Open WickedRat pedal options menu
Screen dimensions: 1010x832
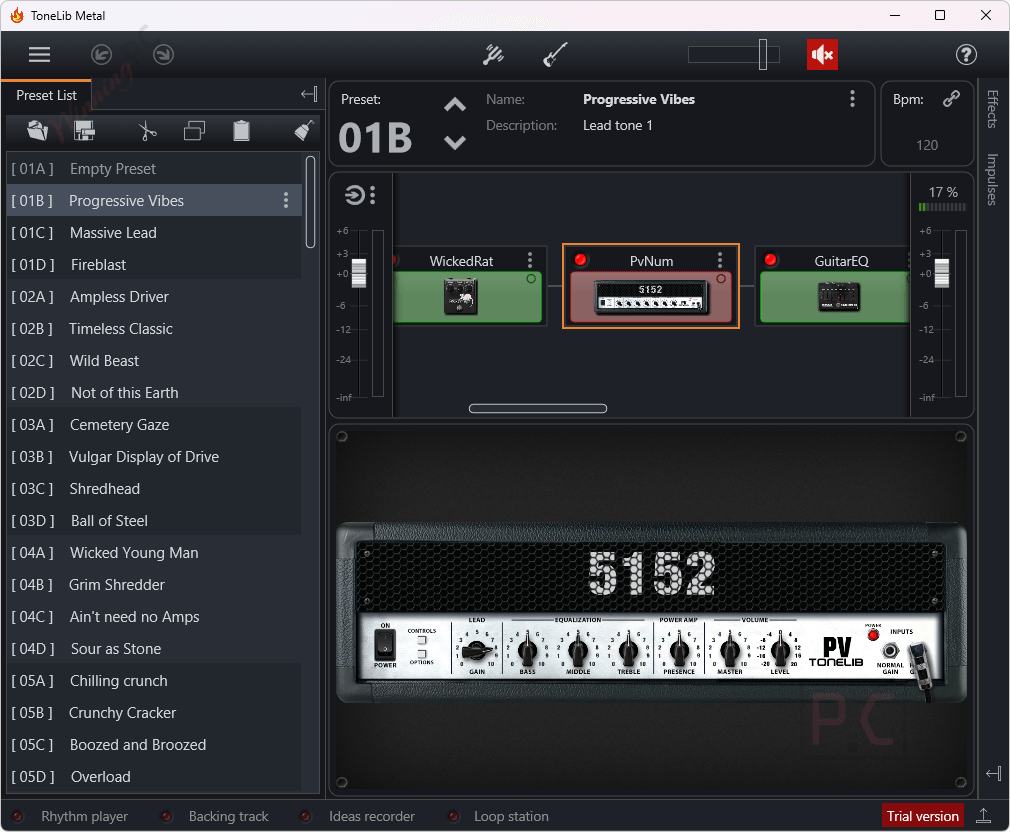530,260
